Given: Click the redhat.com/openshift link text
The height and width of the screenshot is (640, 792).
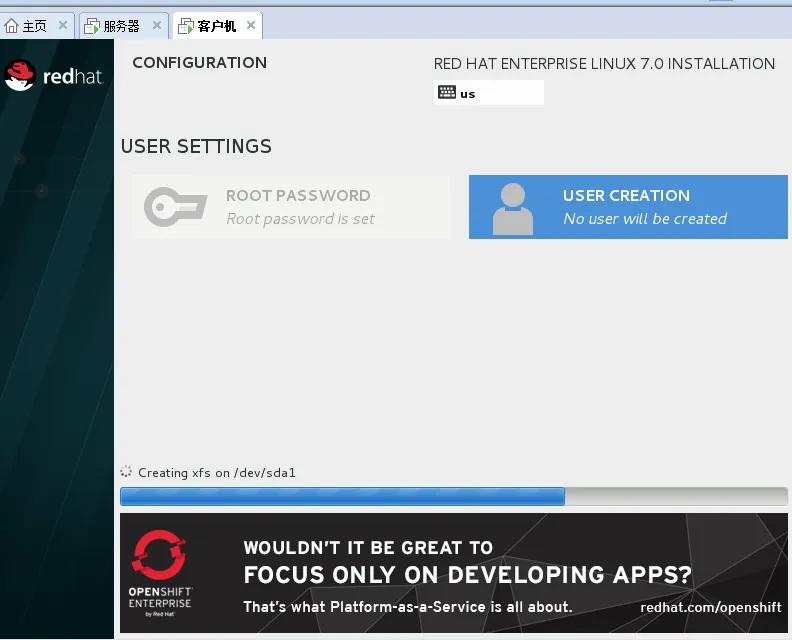Looking at the screenshot, I should [711, 607].
